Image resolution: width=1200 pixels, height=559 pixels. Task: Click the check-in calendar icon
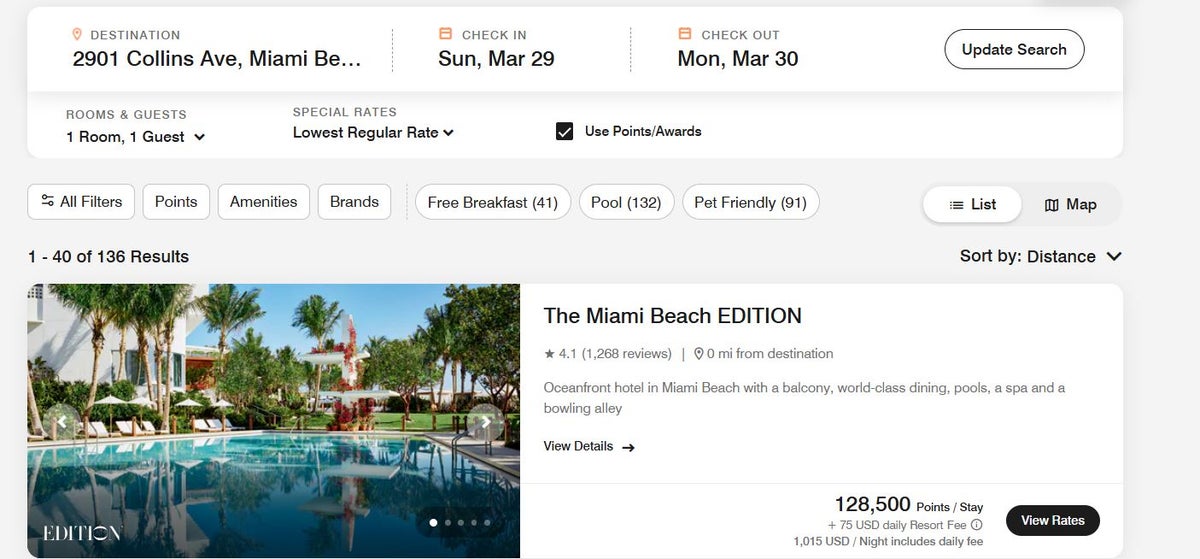[446, 34]
